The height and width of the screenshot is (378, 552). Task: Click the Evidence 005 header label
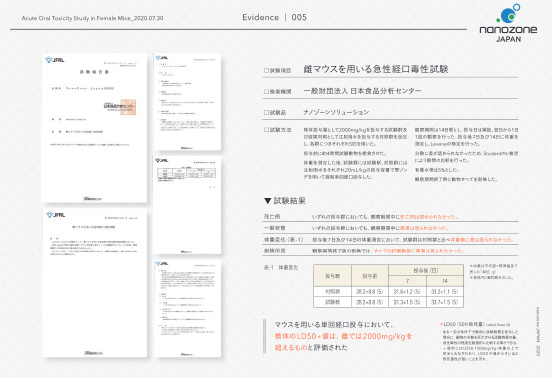pyautogui.click(x=274, y=17)
